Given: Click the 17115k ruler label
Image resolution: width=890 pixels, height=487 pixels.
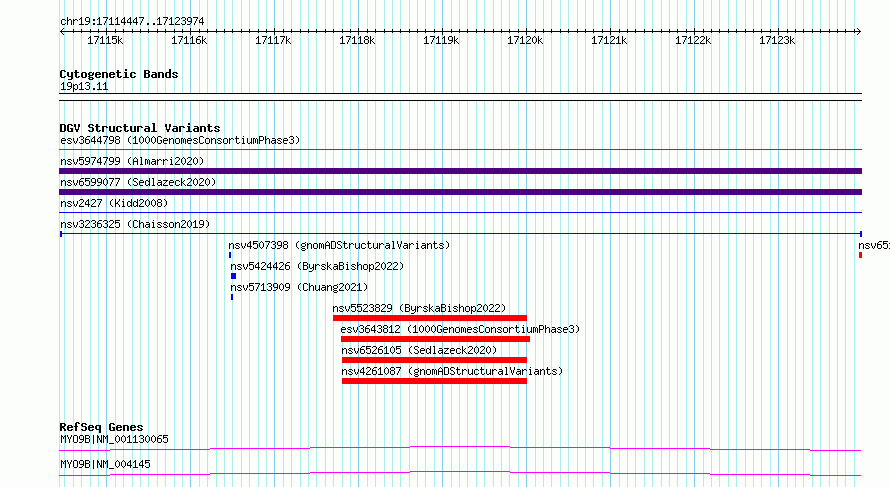Looking at the screenshot, I should [x=105, y=40].
